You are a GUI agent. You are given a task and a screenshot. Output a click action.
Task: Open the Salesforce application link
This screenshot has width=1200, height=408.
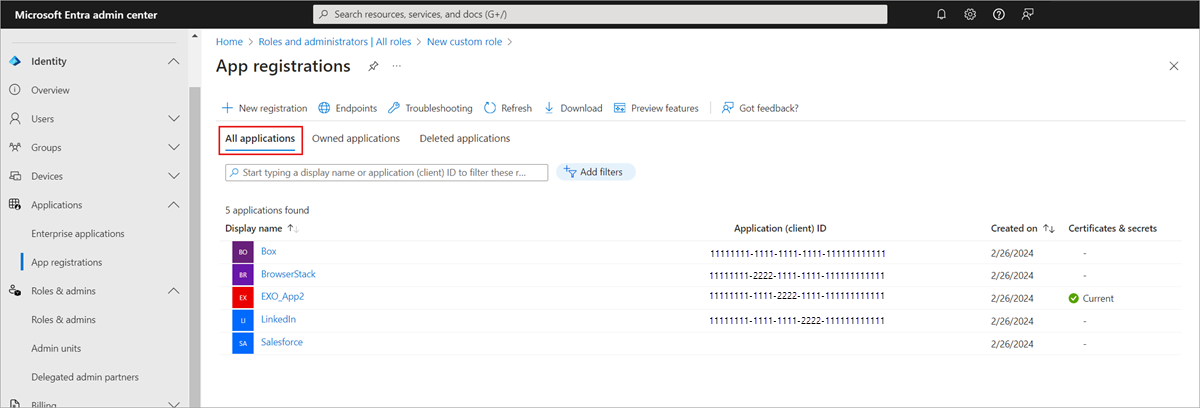click(x=281, y=342)
